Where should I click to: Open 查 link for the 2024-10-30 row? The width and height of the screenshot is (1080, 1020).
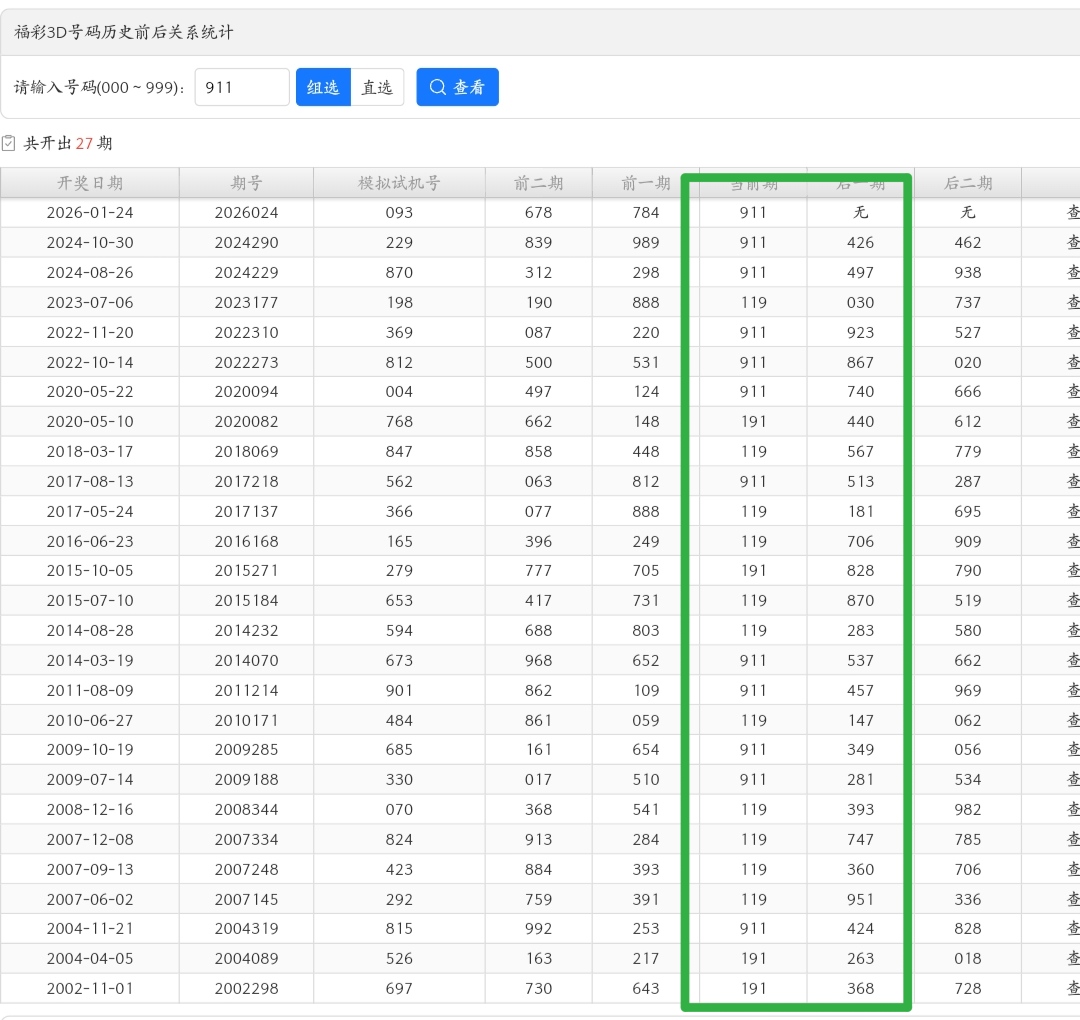point(1072,243)
